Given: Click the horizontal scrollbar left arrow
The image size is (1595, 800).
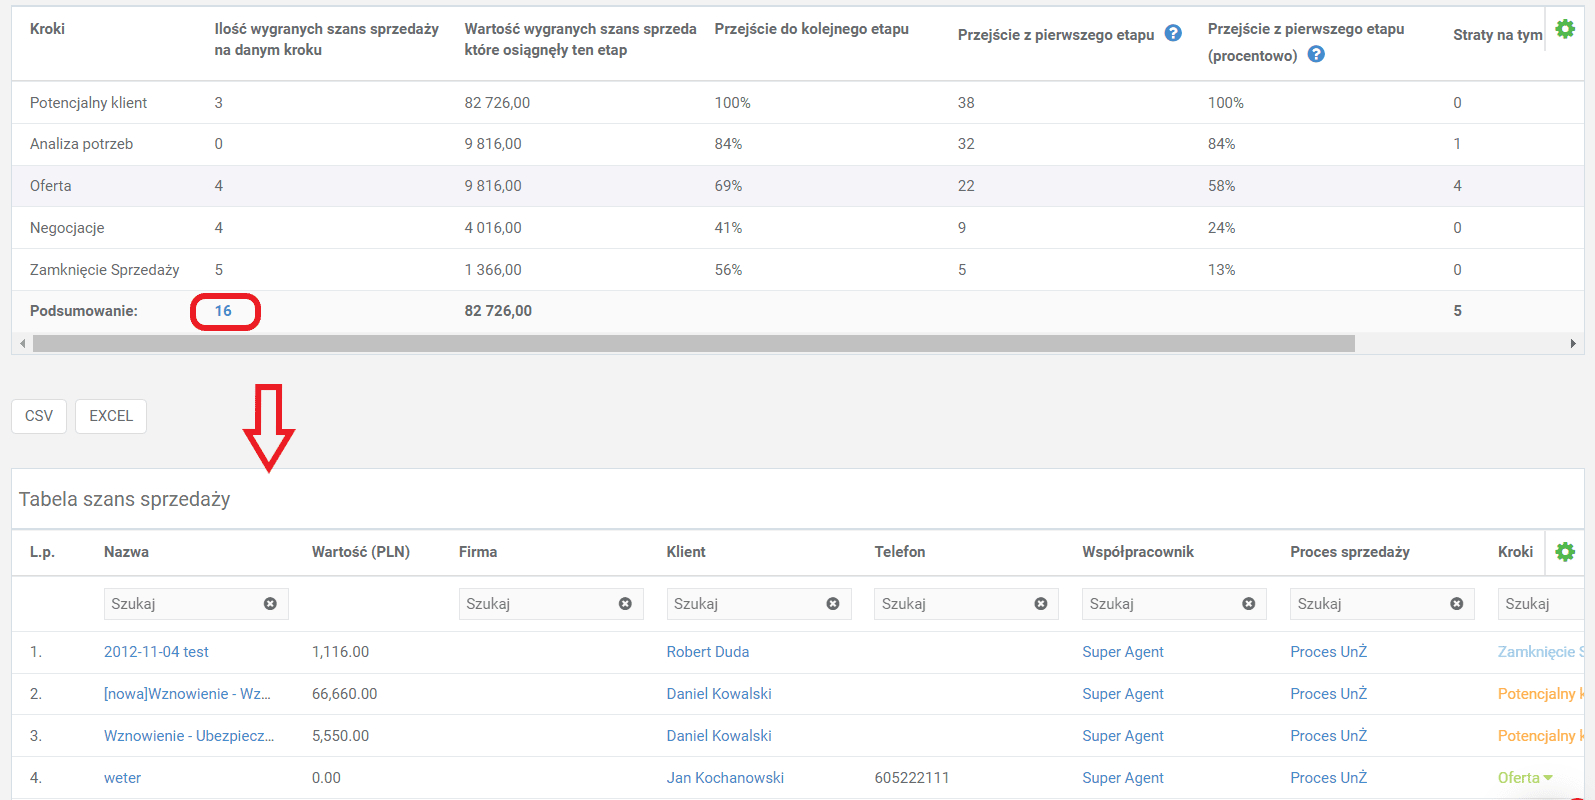Looking at the screenshot, I should pos(22,344).
